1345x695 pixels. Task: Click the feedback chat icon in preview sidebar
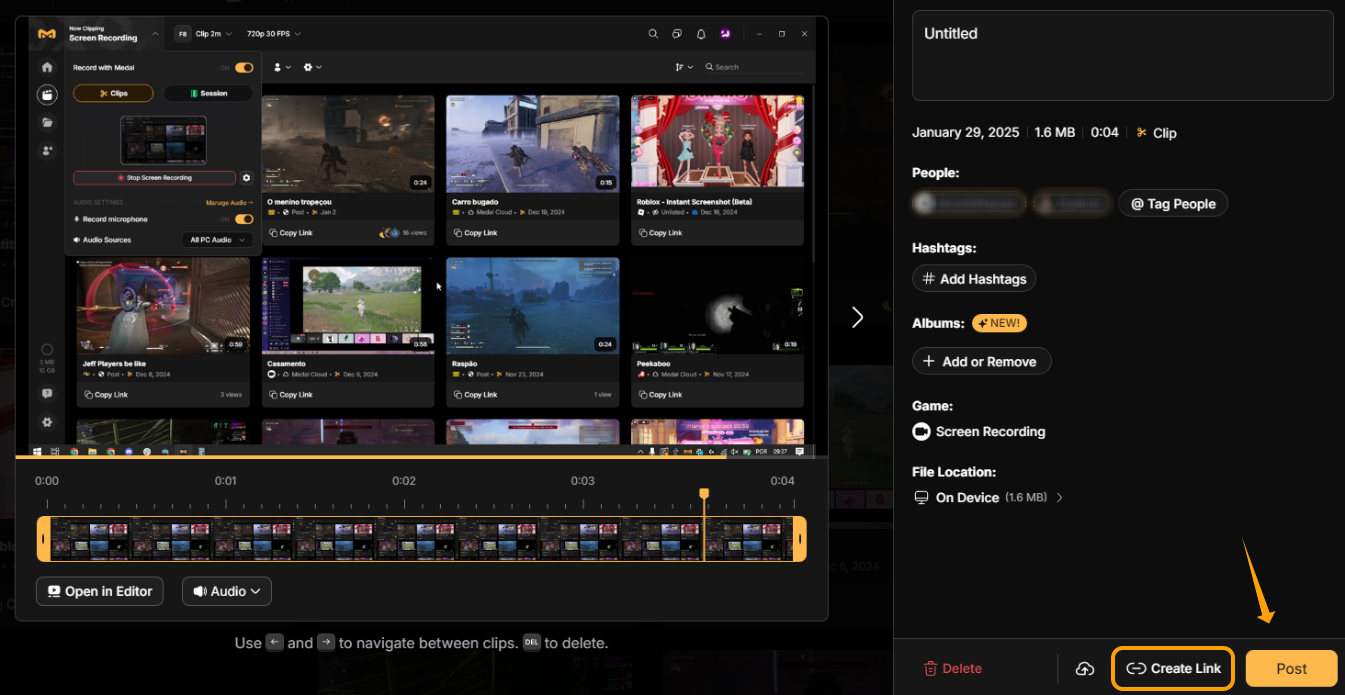(x=47, y=394)
